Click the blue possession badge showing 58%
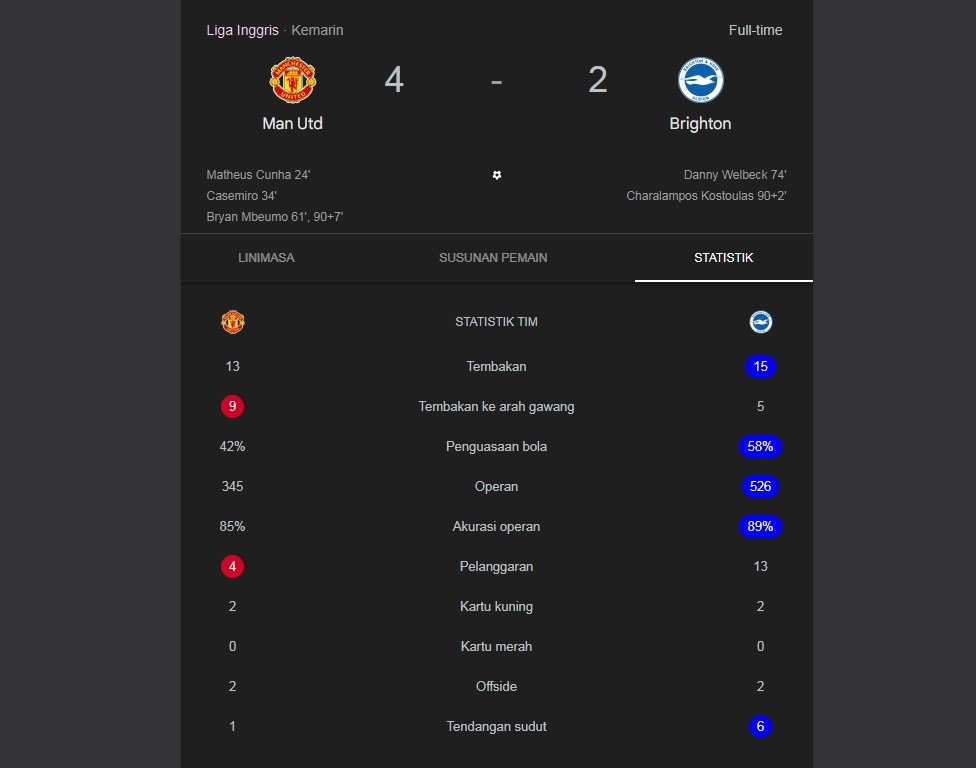The image size is (976, 768). (760, 446)
